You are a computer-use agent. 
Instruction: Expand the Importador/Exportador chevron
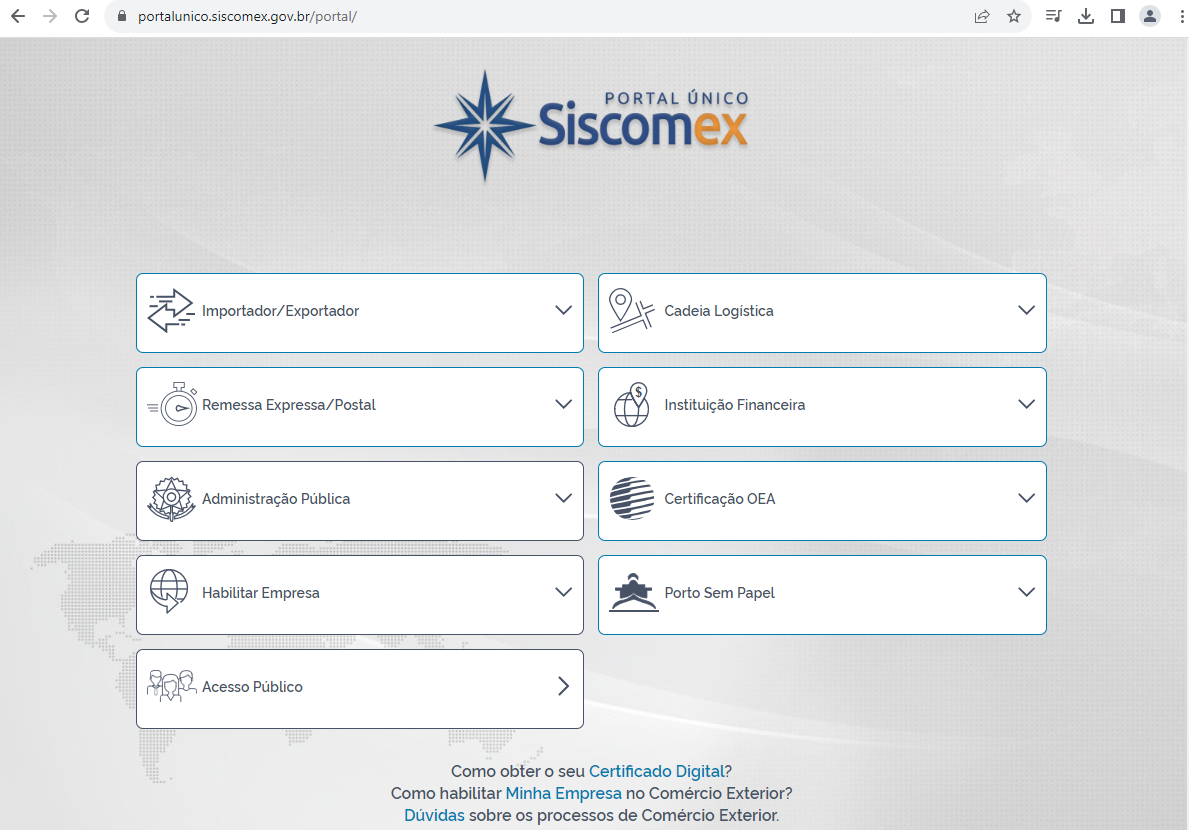point(563,311)
